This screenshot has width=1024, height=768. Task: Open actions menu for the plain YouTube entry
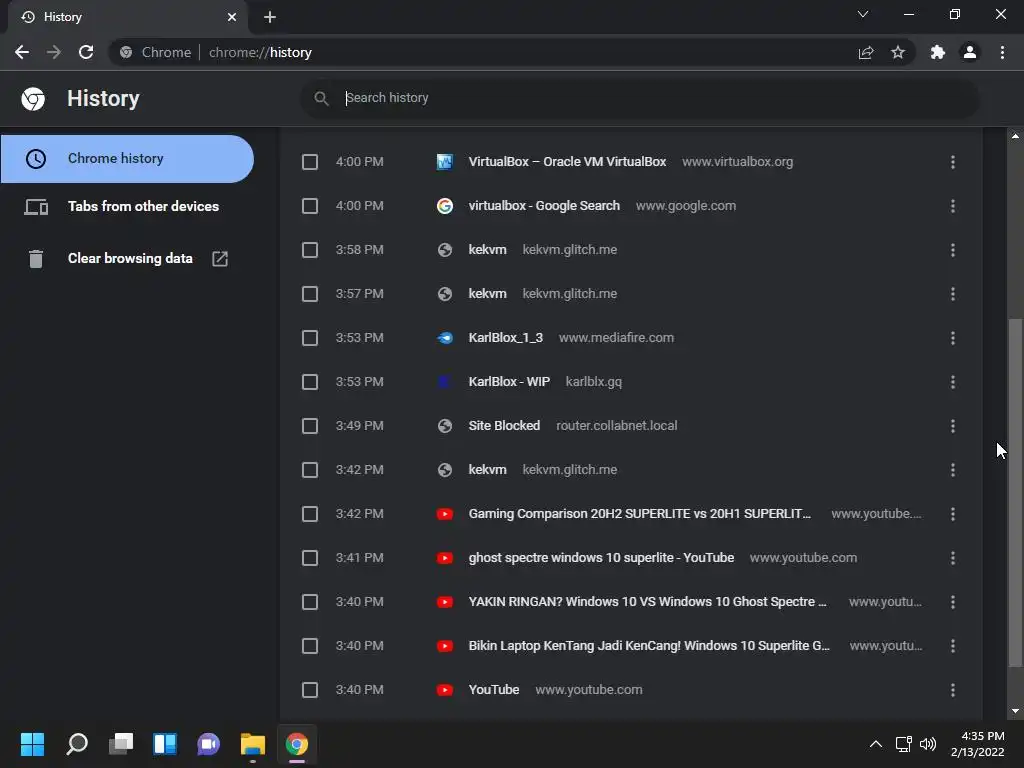pos(953,690)
